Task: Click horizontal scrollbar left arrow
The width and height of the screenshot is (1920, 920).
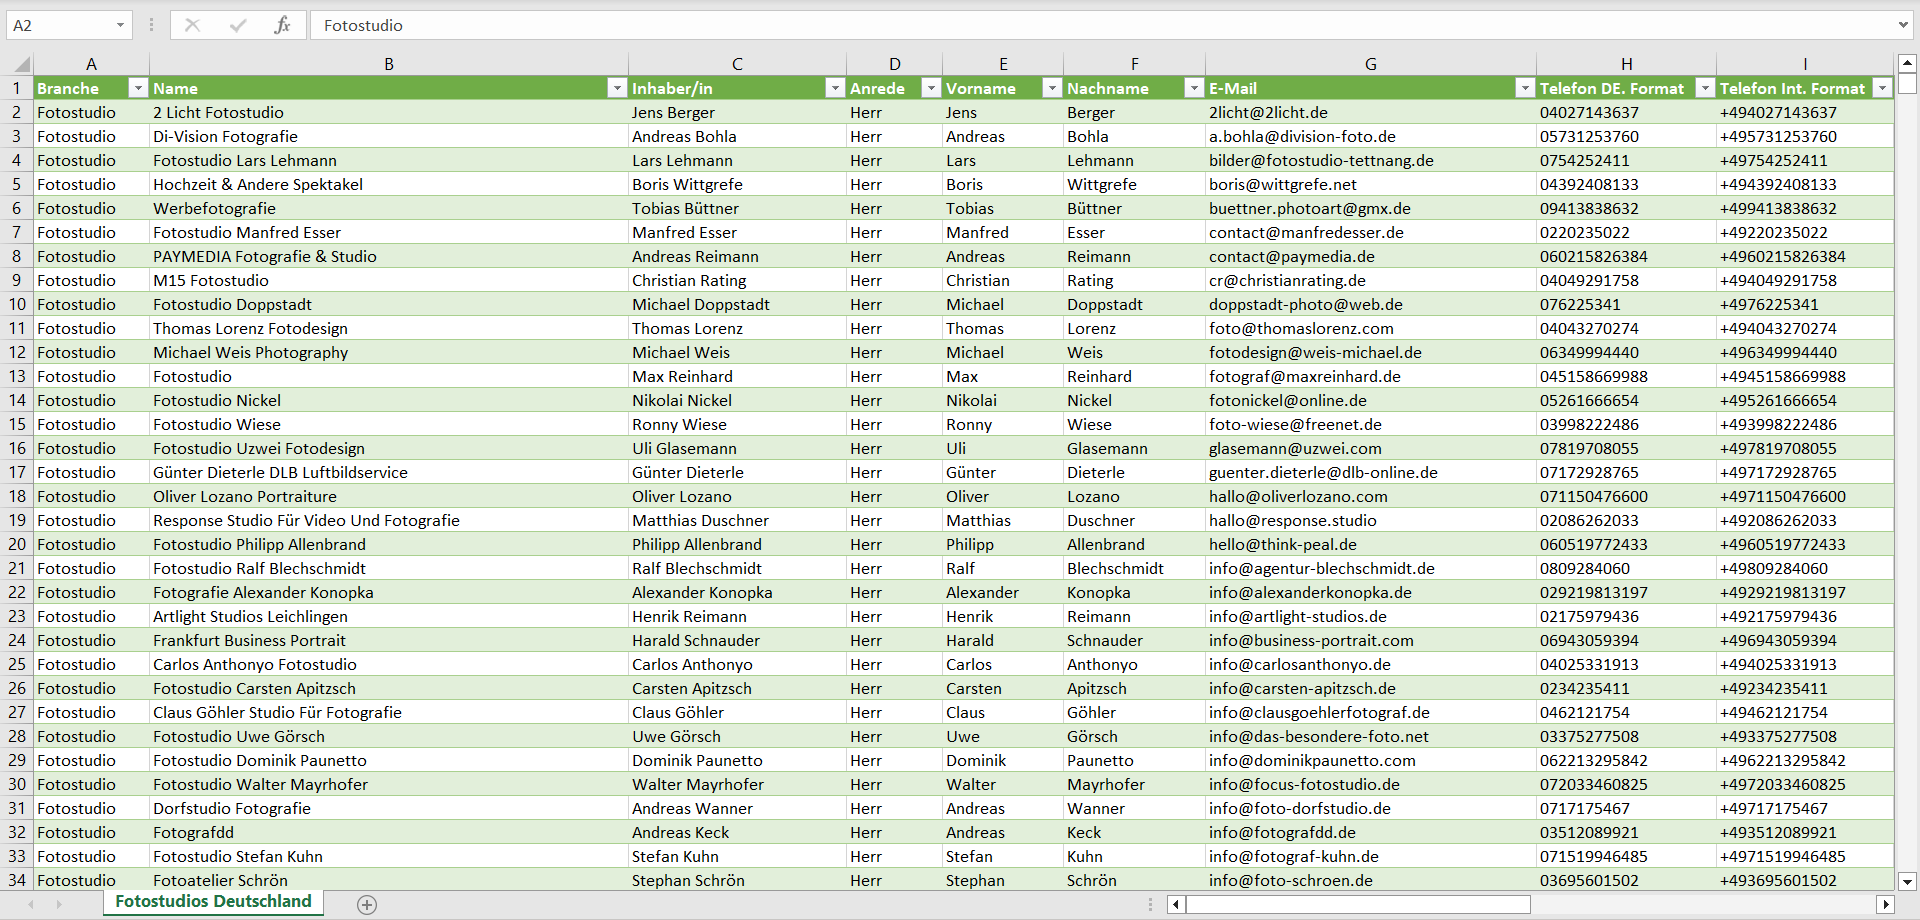Action: (1176, 904)
